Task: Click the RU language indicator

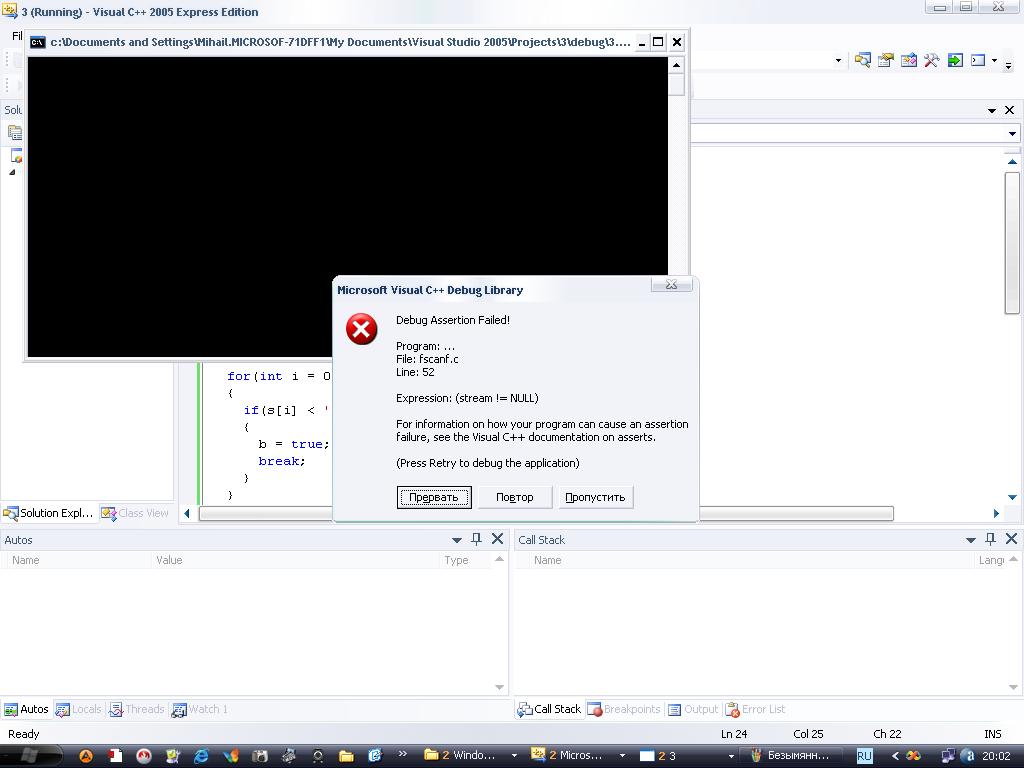Action: (864, 756)
